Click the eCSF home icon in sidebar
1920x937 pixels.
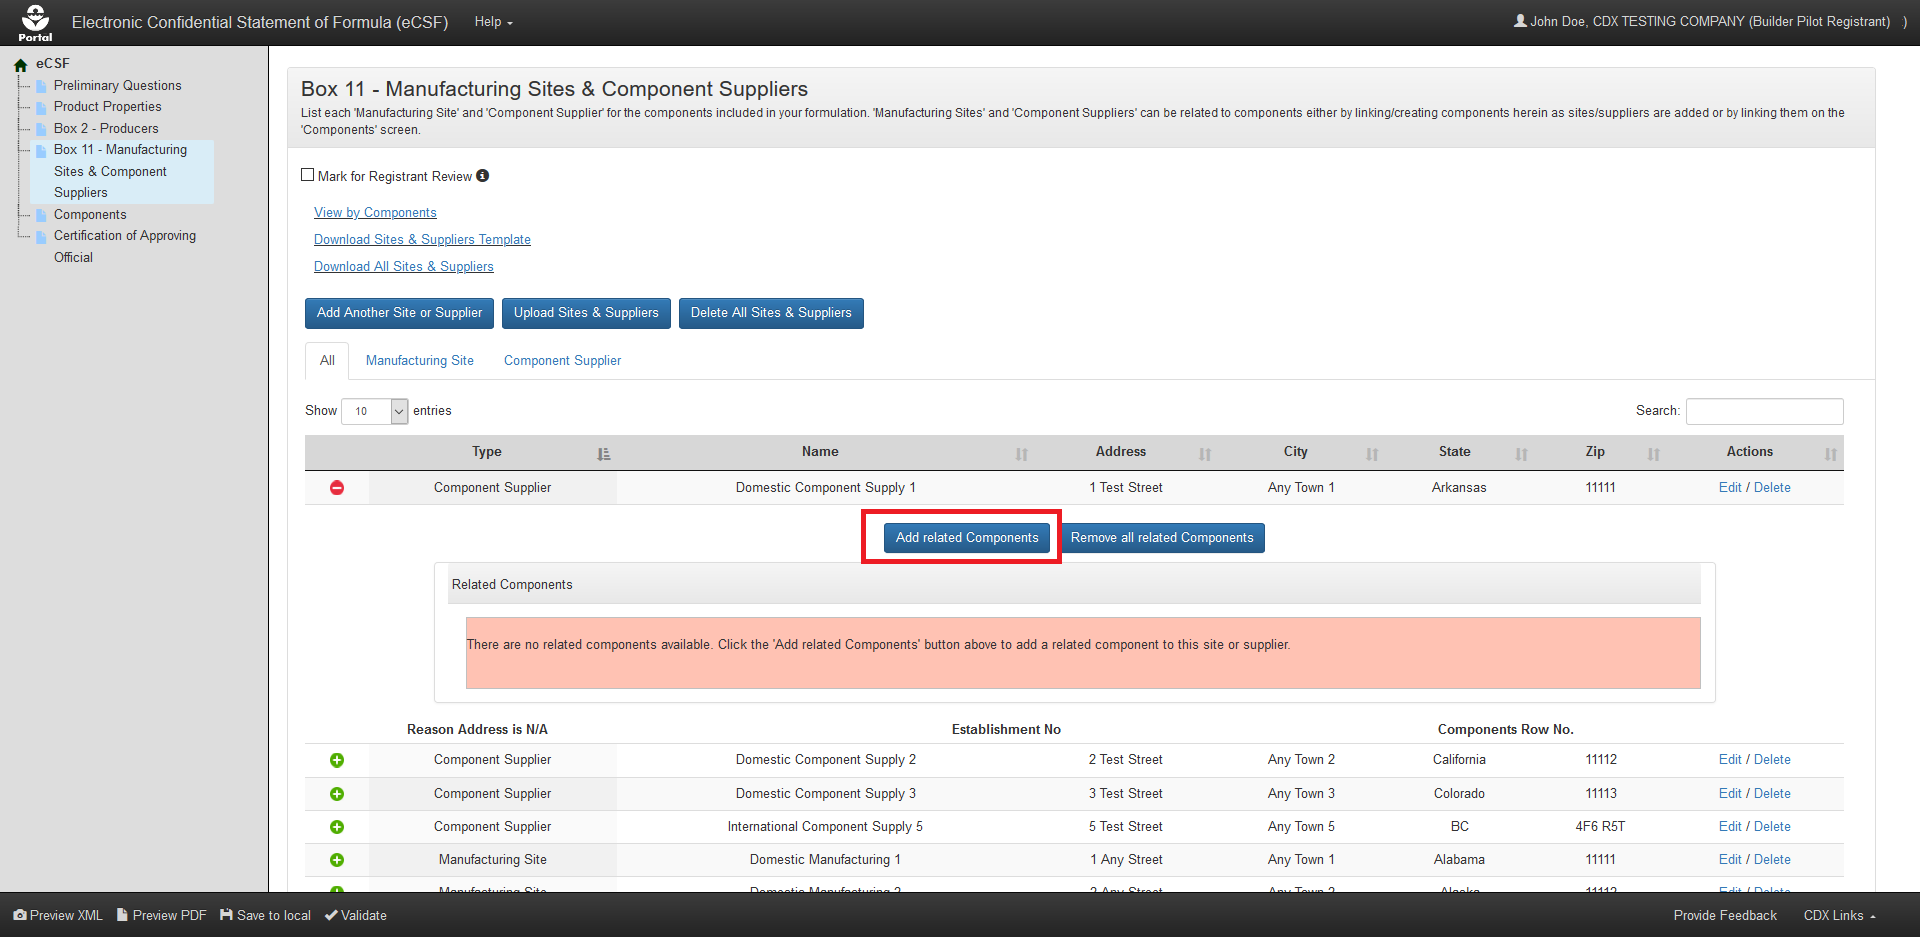[20, 65]
